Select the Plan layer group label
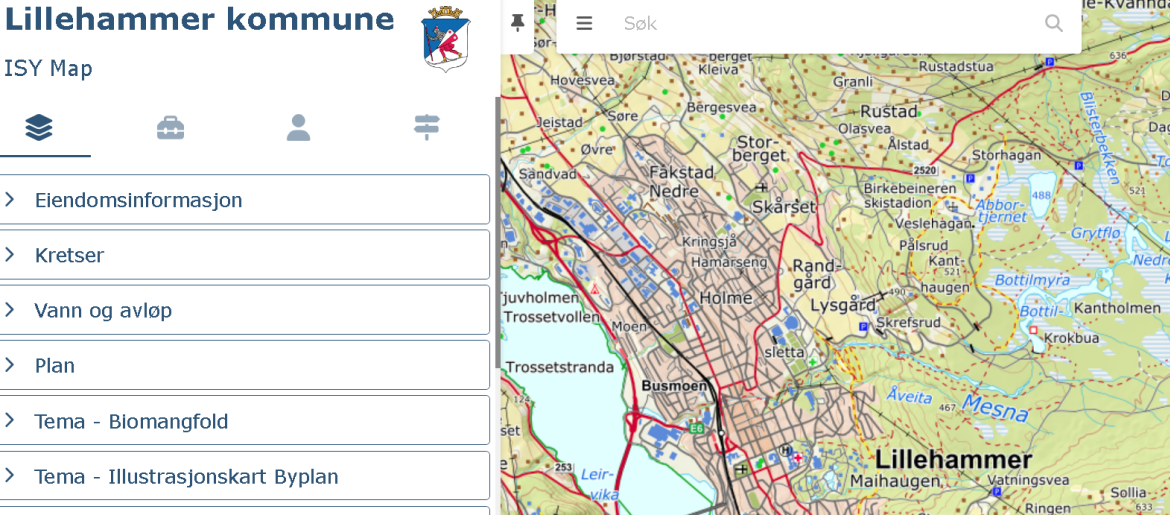 pyautogui.click(x=54, y=366)
